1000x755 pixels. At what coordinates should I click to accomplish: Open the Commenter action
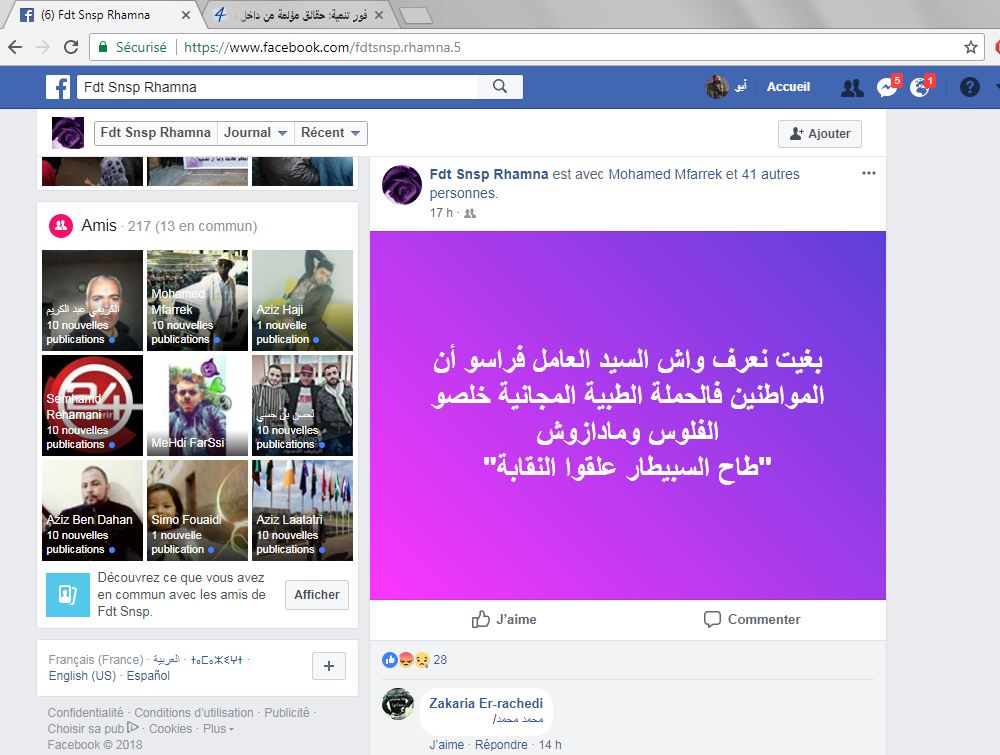(x=751, y=619)
